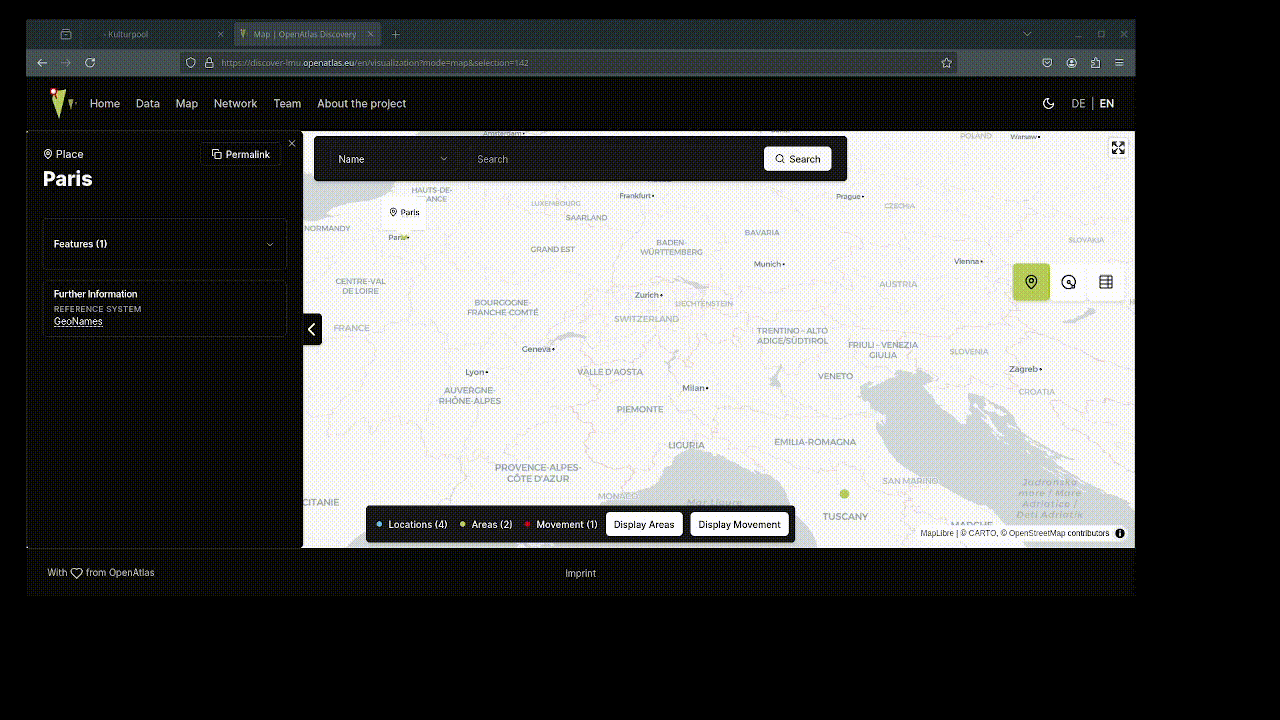Click the OpenAtlas logo
The height and width of the screenshot is (720, 1280).
(61, 103)
